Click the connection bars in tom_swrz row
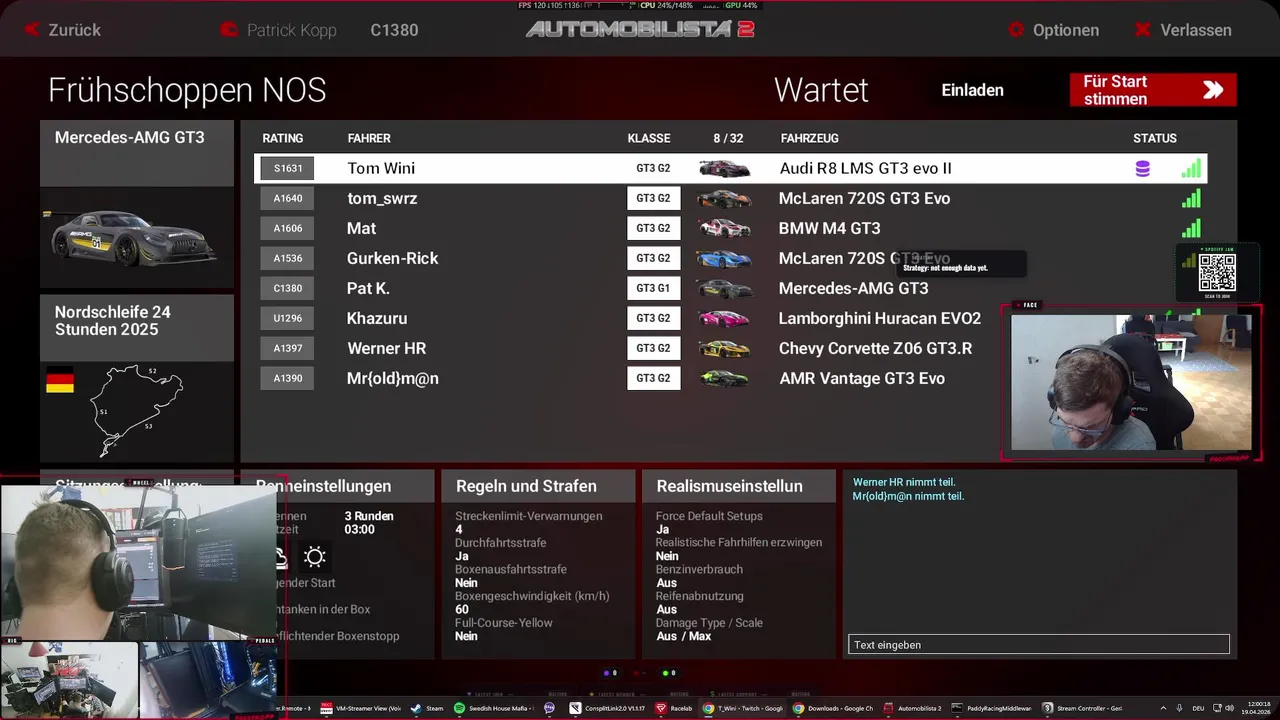 [x=1191, y=198]
